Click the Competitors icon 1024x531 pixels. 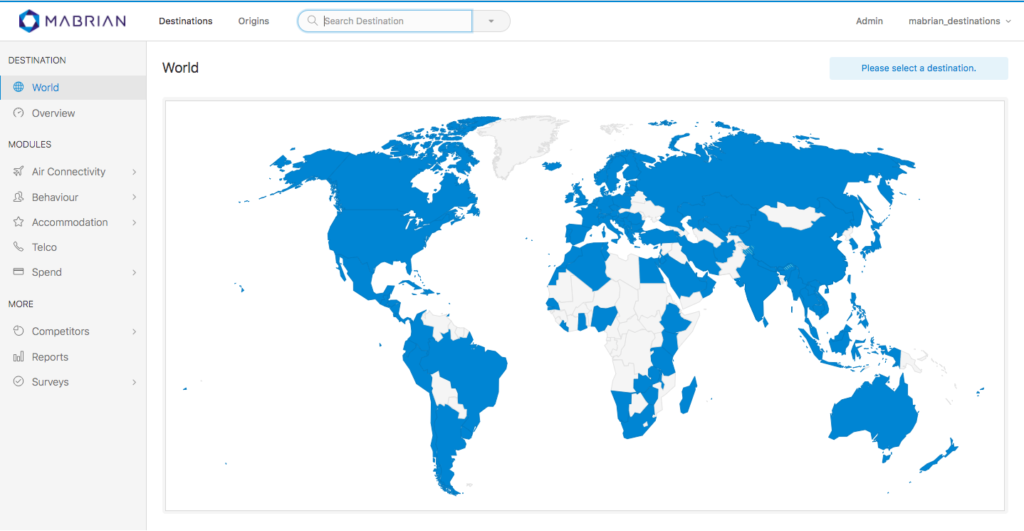pyautogui.click(x=18, y=331)
